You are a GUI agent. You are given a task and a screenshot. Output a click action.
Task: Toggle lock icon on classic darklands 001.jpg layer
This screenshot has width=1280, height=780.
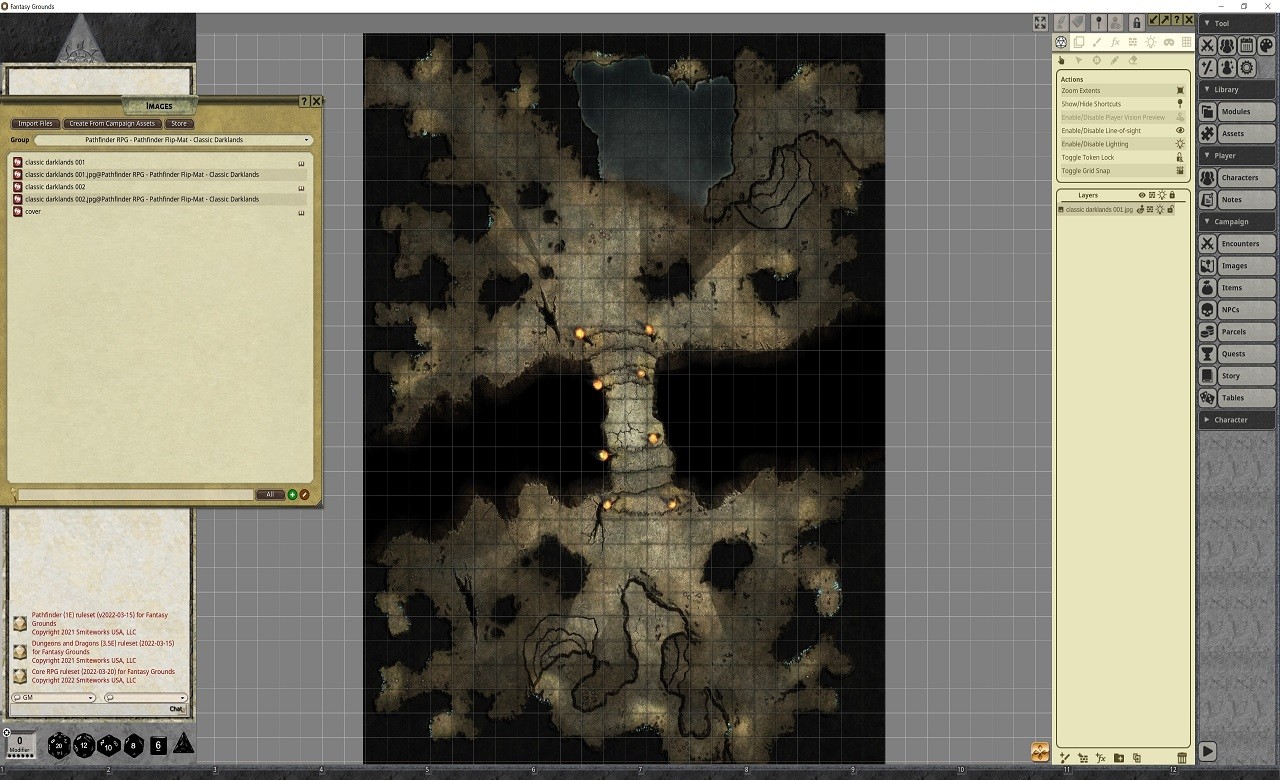pos(1171,209)
